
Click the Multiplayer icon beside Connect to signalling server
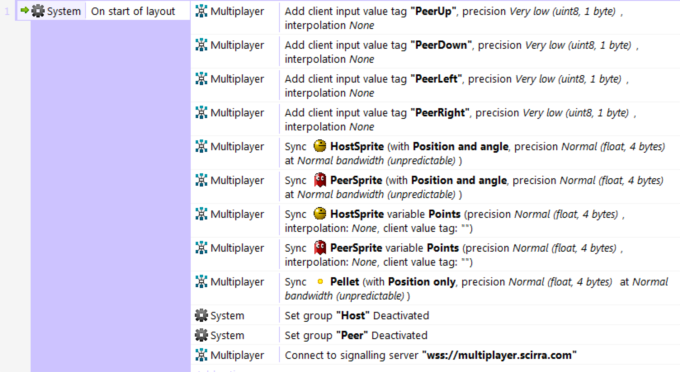tap(201, 355)
